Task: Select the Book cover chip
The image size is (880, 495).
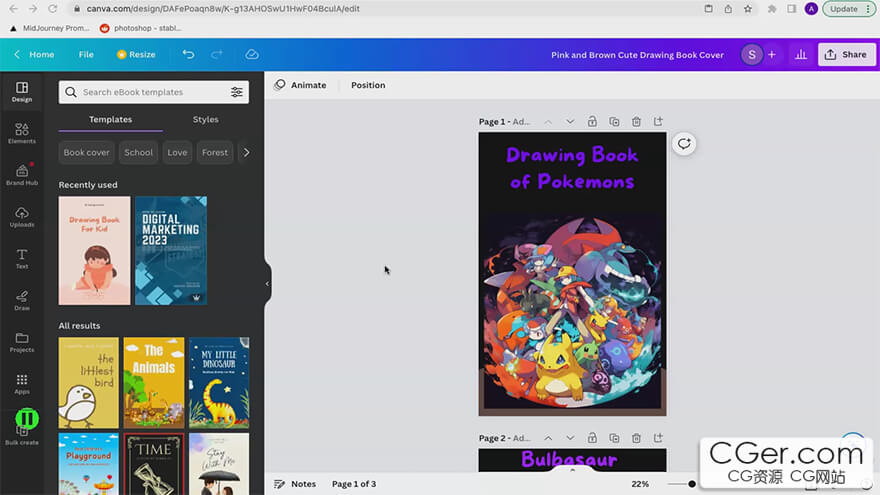Action: 86,152
